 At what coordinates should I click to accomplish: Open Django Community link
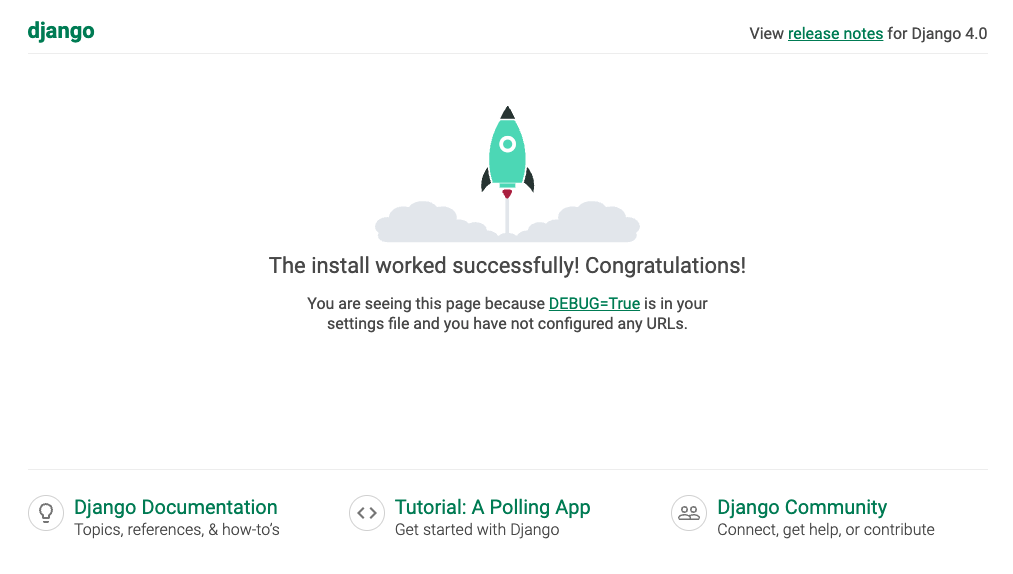pyautogui.click(x=802, y=507)
